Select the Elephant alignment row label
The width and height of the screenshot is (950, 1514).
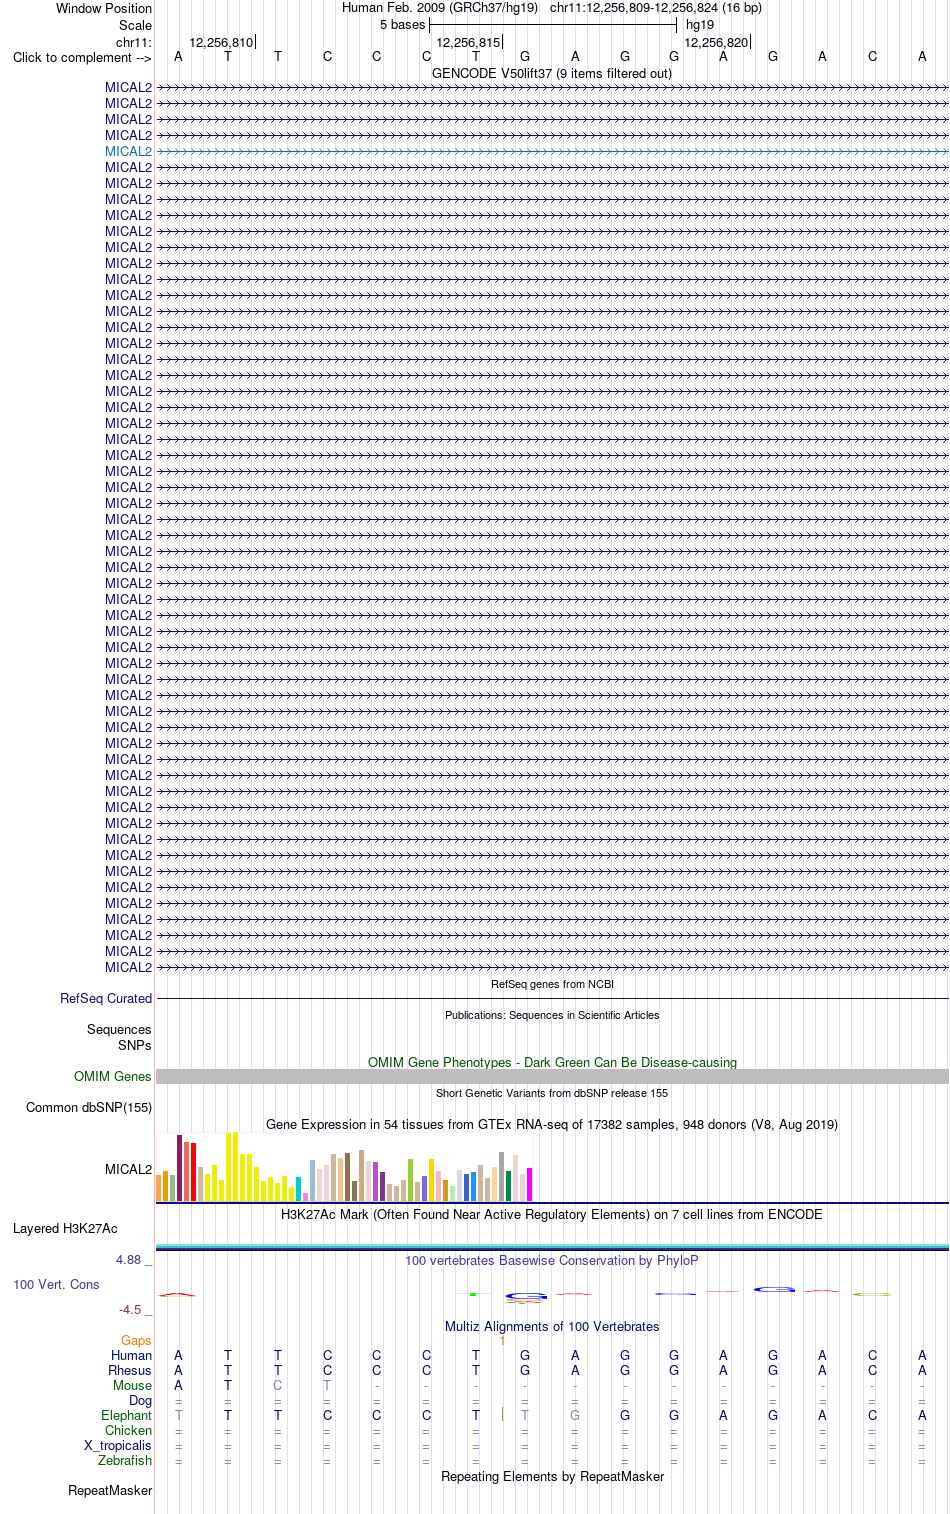pyautogui.click(x=126, y=1415)
